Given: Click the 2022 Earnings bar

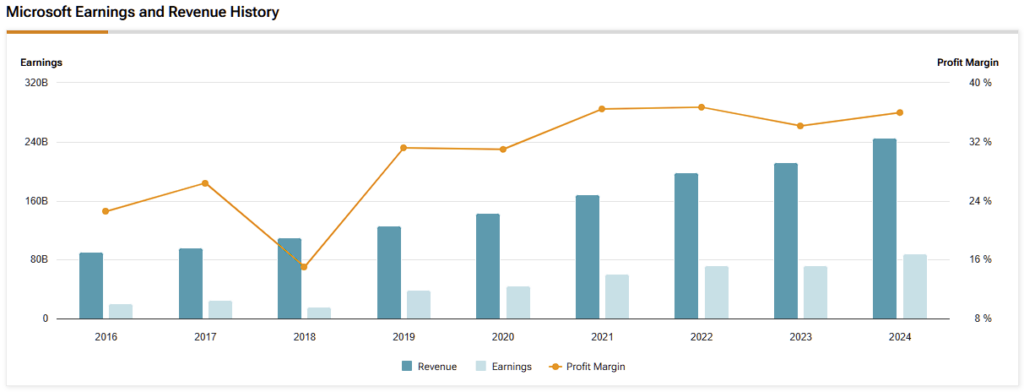Looking at the screenshot, I should 716,292.
